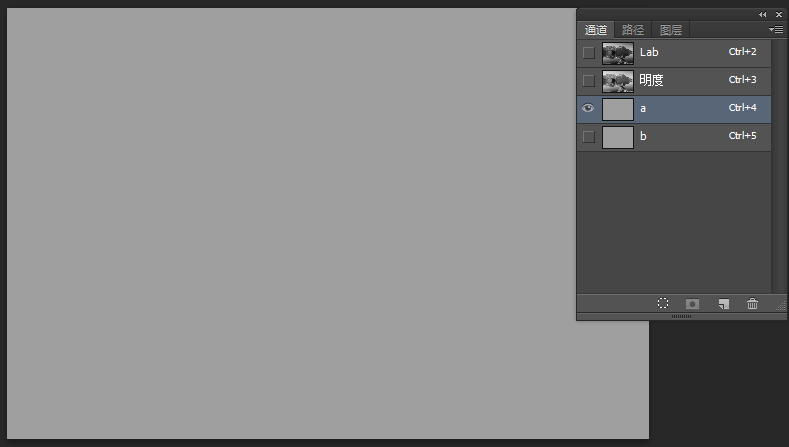Click Ctrl+4 shortcut text
Screen dimensions: 789x447
pyautogui.click(x=742, y=108)
